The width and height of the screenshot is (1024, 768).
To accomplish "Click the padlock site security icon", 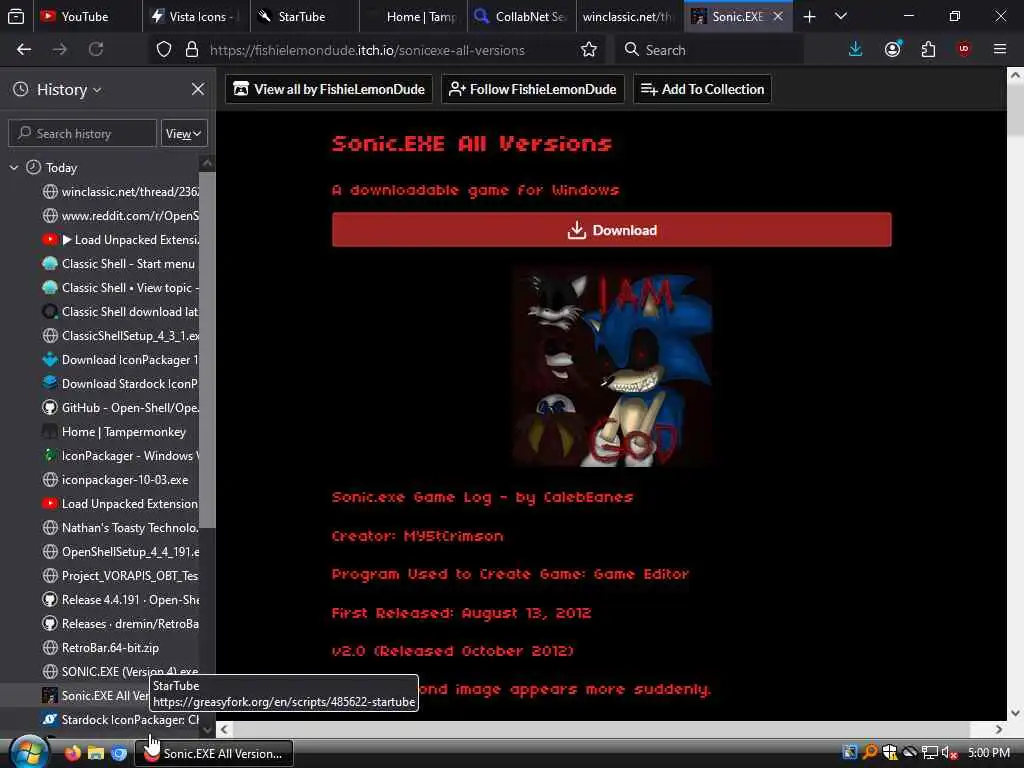I will tap(191, 50).
